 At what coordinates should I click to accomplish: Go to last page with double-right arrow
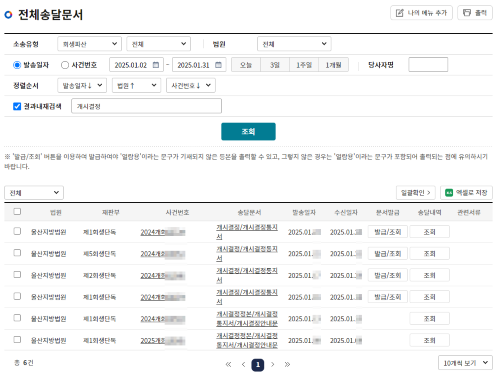pos(287,364)
